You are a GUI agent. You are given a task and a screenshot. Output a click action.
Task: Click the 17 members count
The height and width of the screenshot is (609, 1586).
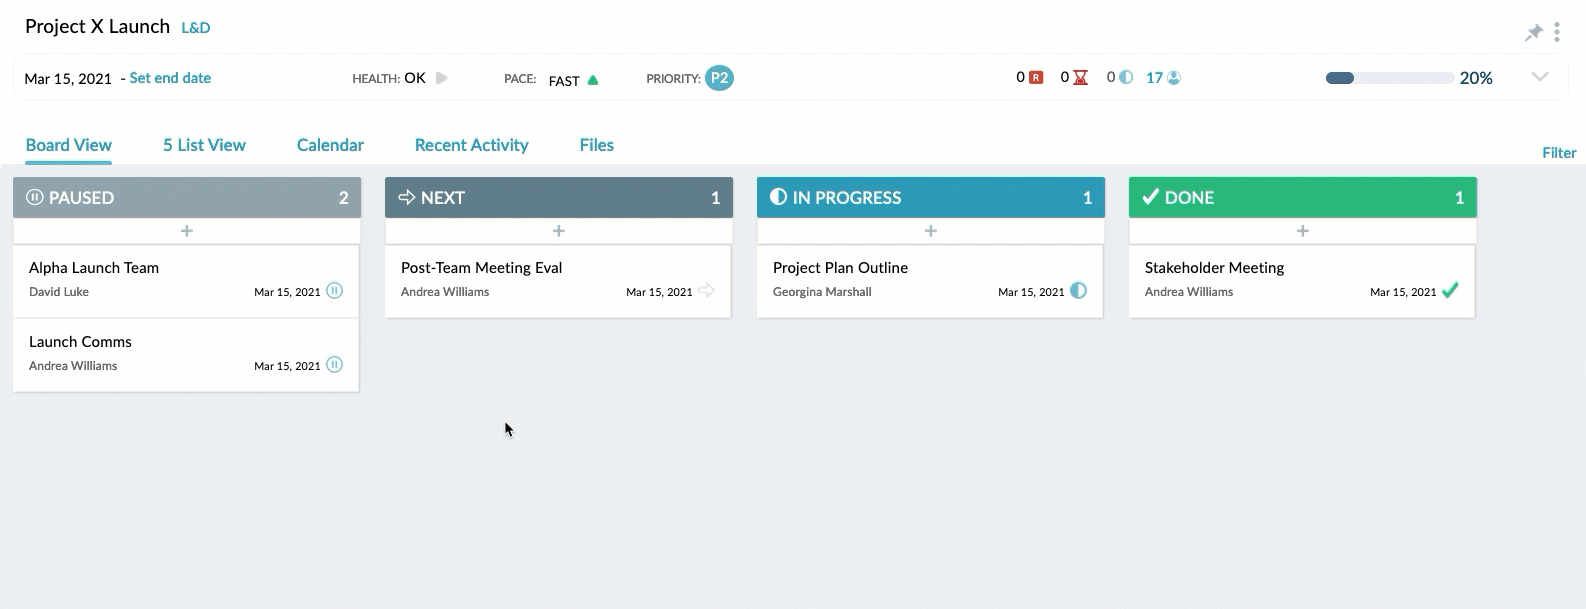[x=1154, y=77]
